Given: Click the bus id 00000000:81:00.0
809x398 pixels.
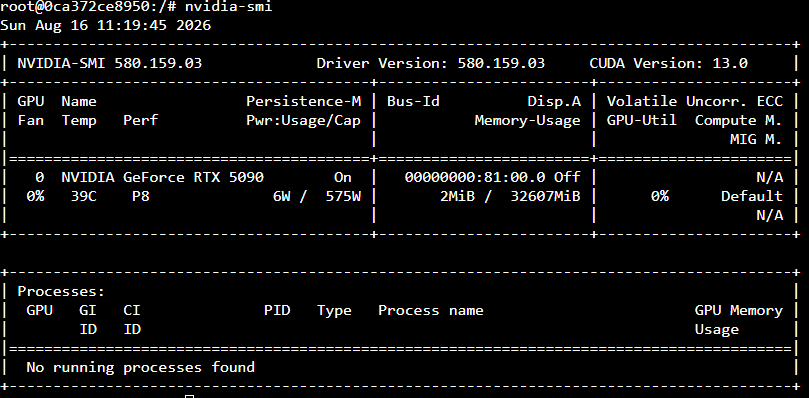Looking at the screenshot, I should click(475, 177).
